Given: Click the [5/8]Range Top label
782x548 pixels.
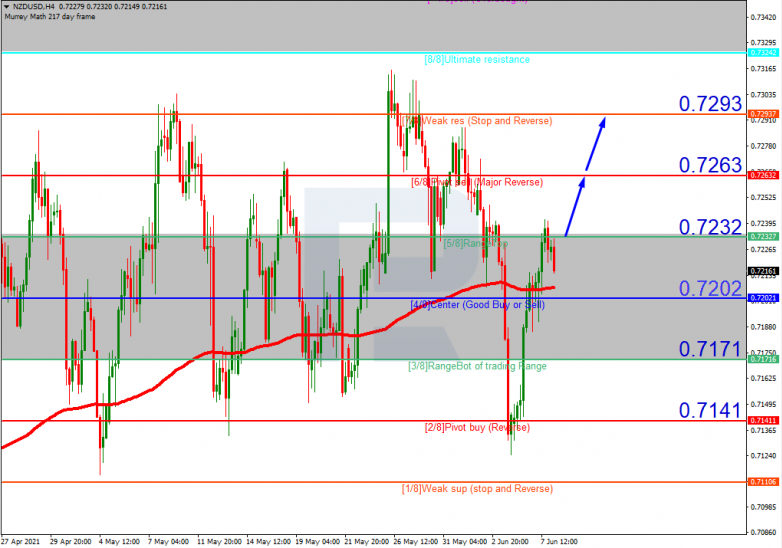Looking at the screenshot, I should tap(476, 244).
